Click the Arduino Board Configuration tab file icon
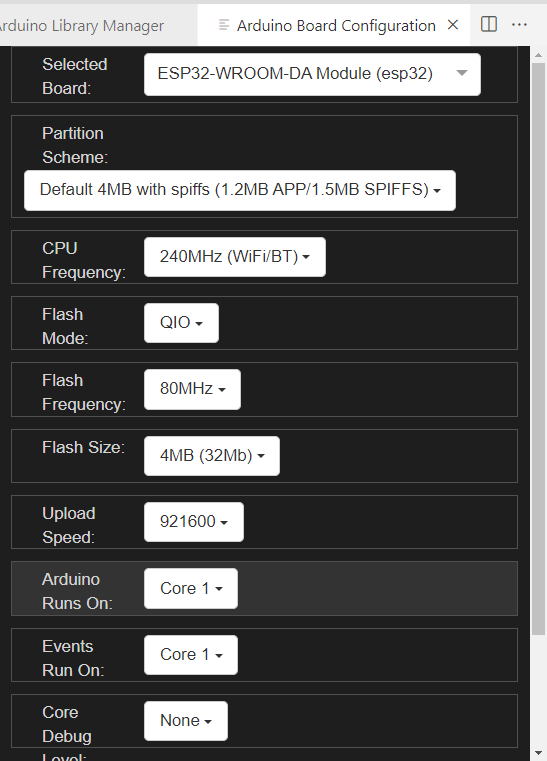The width and height of the screenshot is (547, 761). pyautogui.click(x=224, y=25)
